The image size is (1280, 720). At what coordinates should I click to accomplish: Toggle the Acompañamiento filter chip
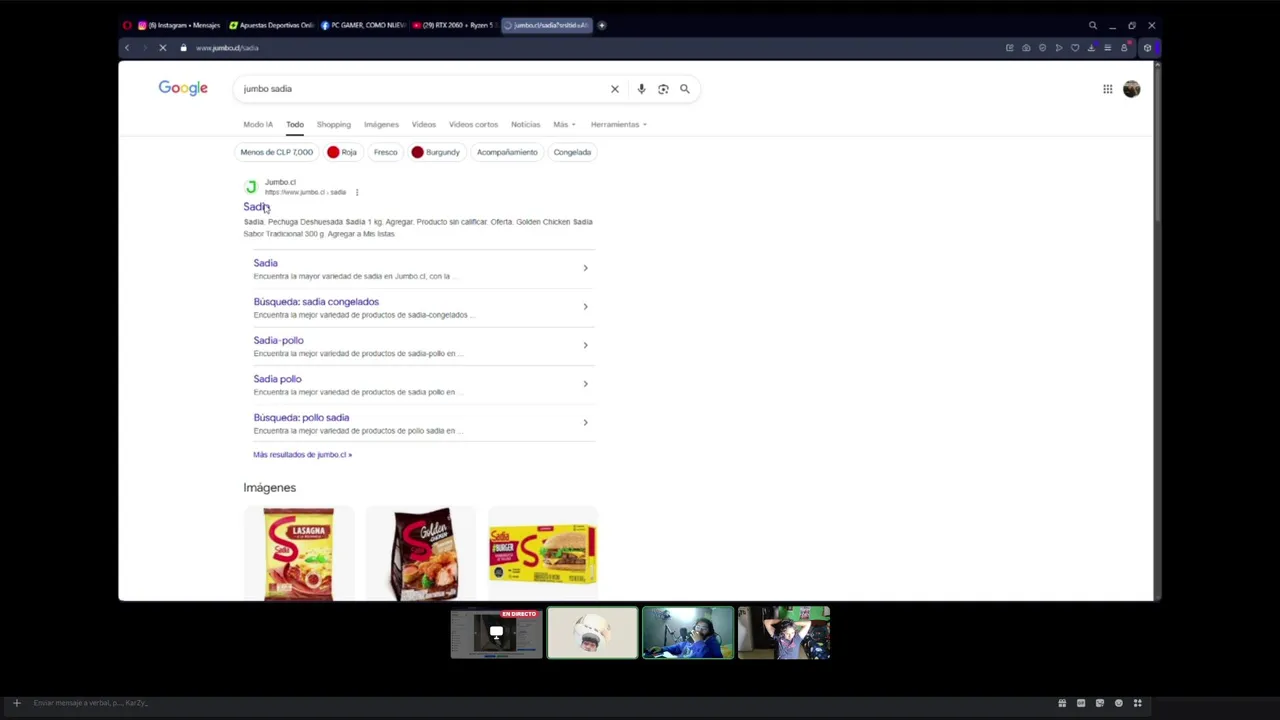[x=507, y=152]
